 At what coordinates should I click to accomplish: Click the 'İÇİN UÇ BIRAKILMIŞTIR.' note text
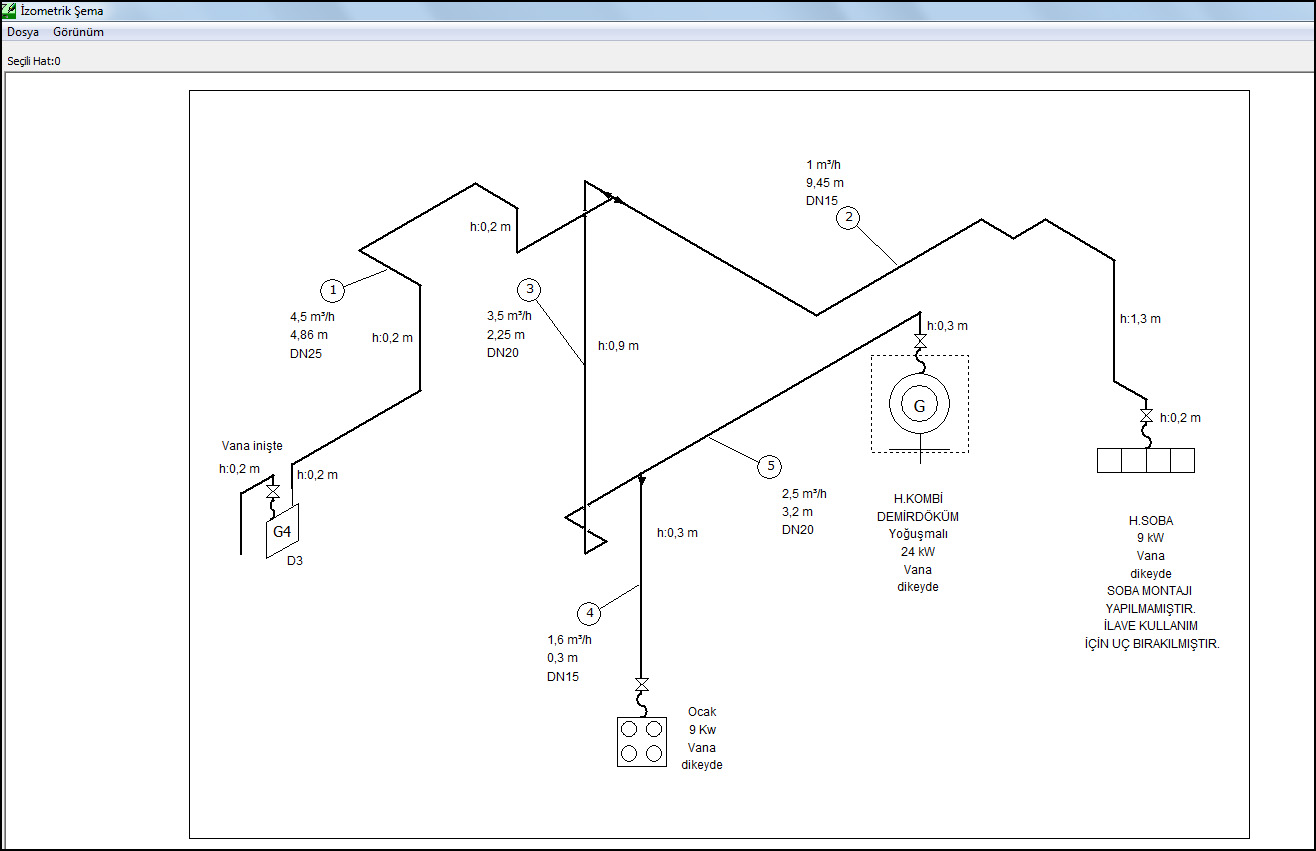tap(1151, 644)
